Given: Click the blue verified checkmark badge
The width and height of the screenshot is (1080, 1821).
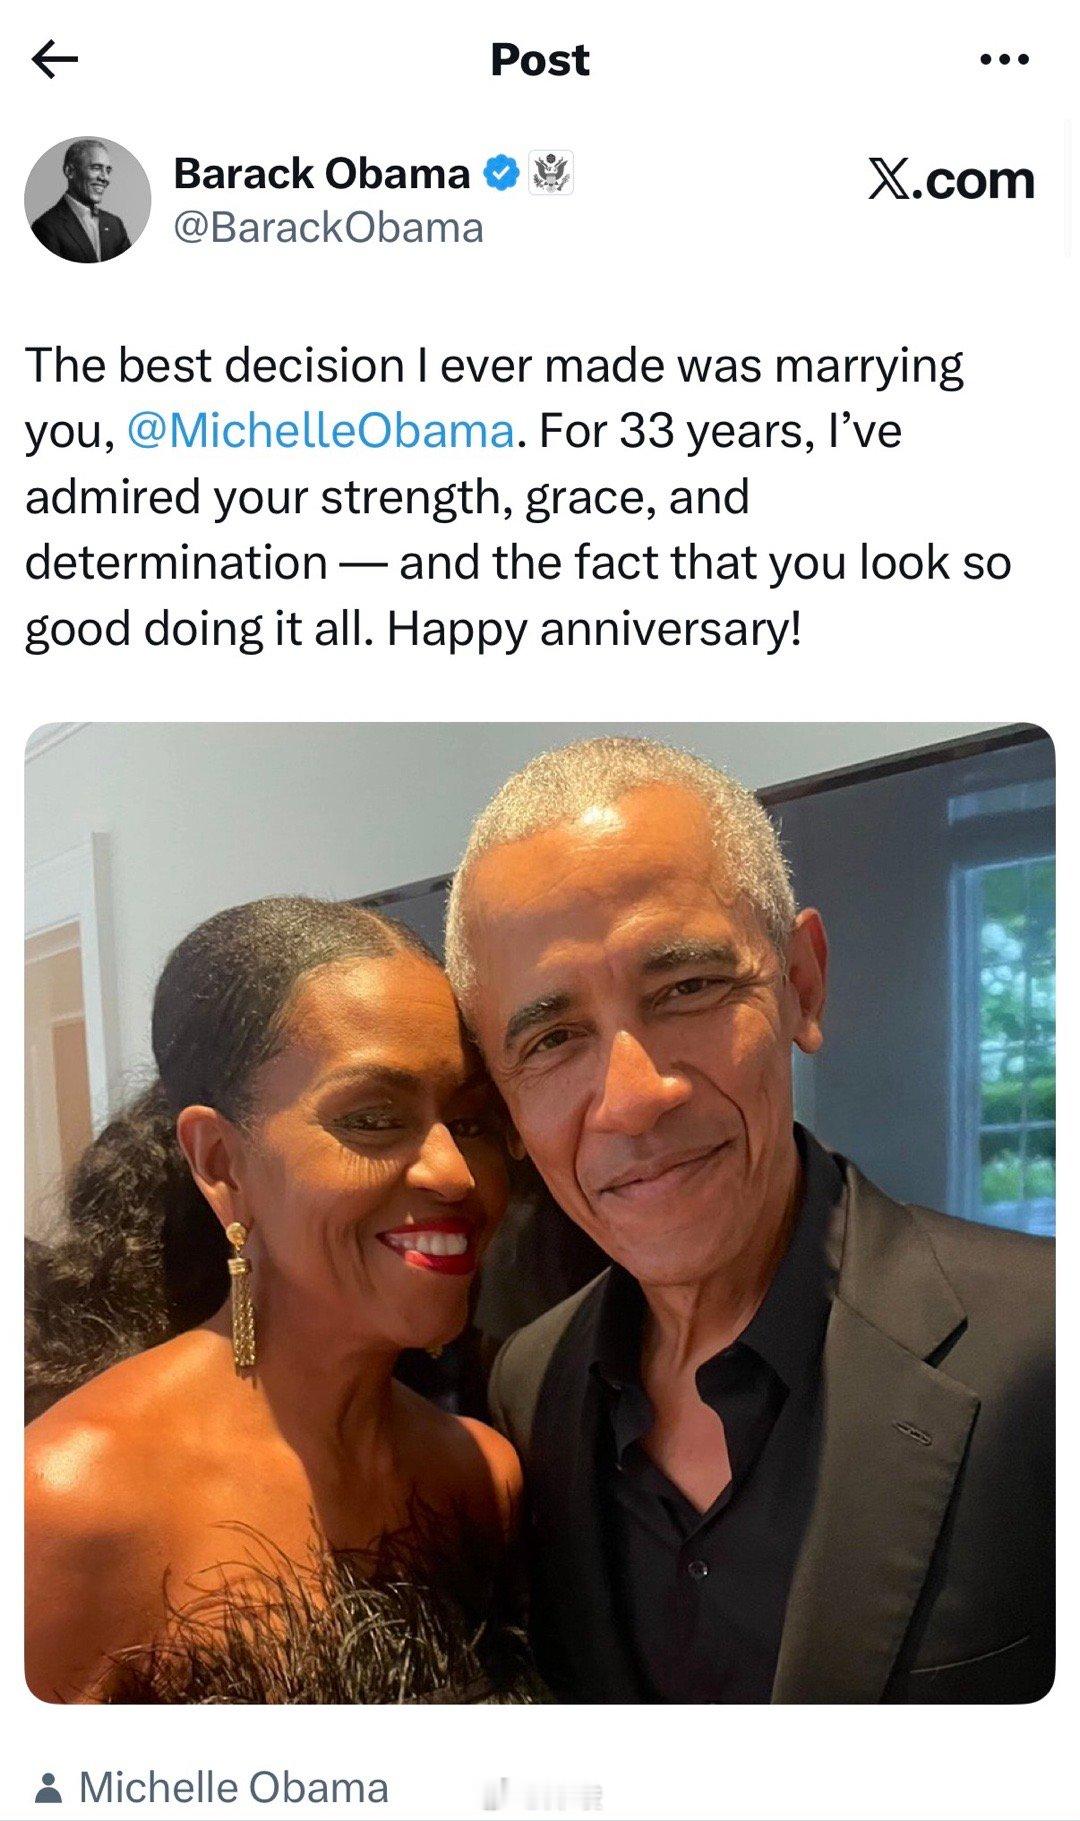Looking at the screenshot, I should [x=502, y=175].
